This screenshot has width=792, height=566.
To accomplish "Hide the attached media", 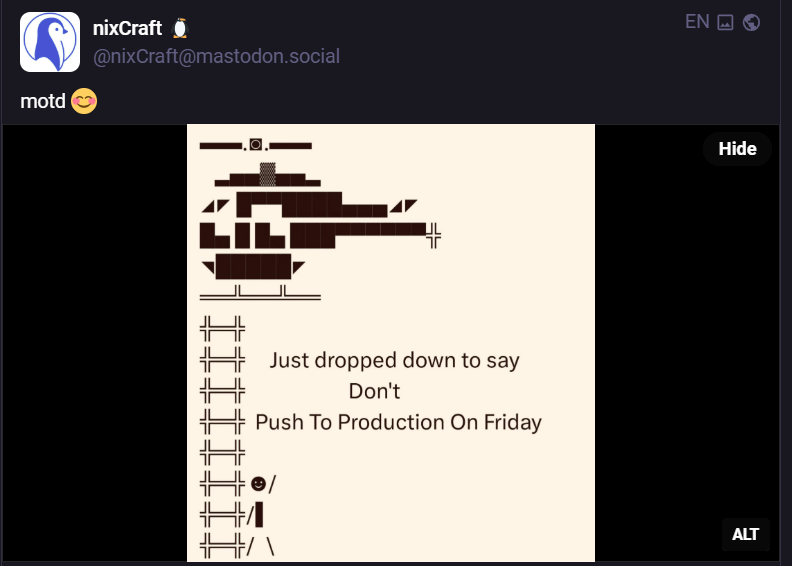I will point(737,148).
